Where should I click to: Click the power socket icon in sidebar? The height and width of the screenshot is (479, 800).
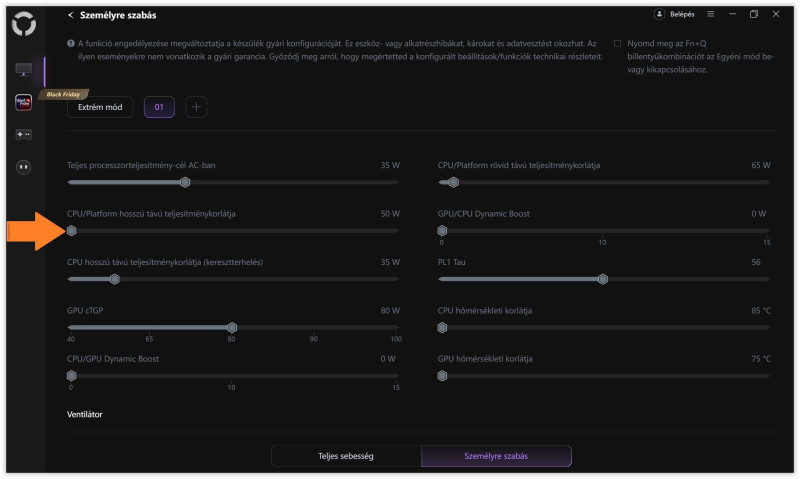coord(24,166)
